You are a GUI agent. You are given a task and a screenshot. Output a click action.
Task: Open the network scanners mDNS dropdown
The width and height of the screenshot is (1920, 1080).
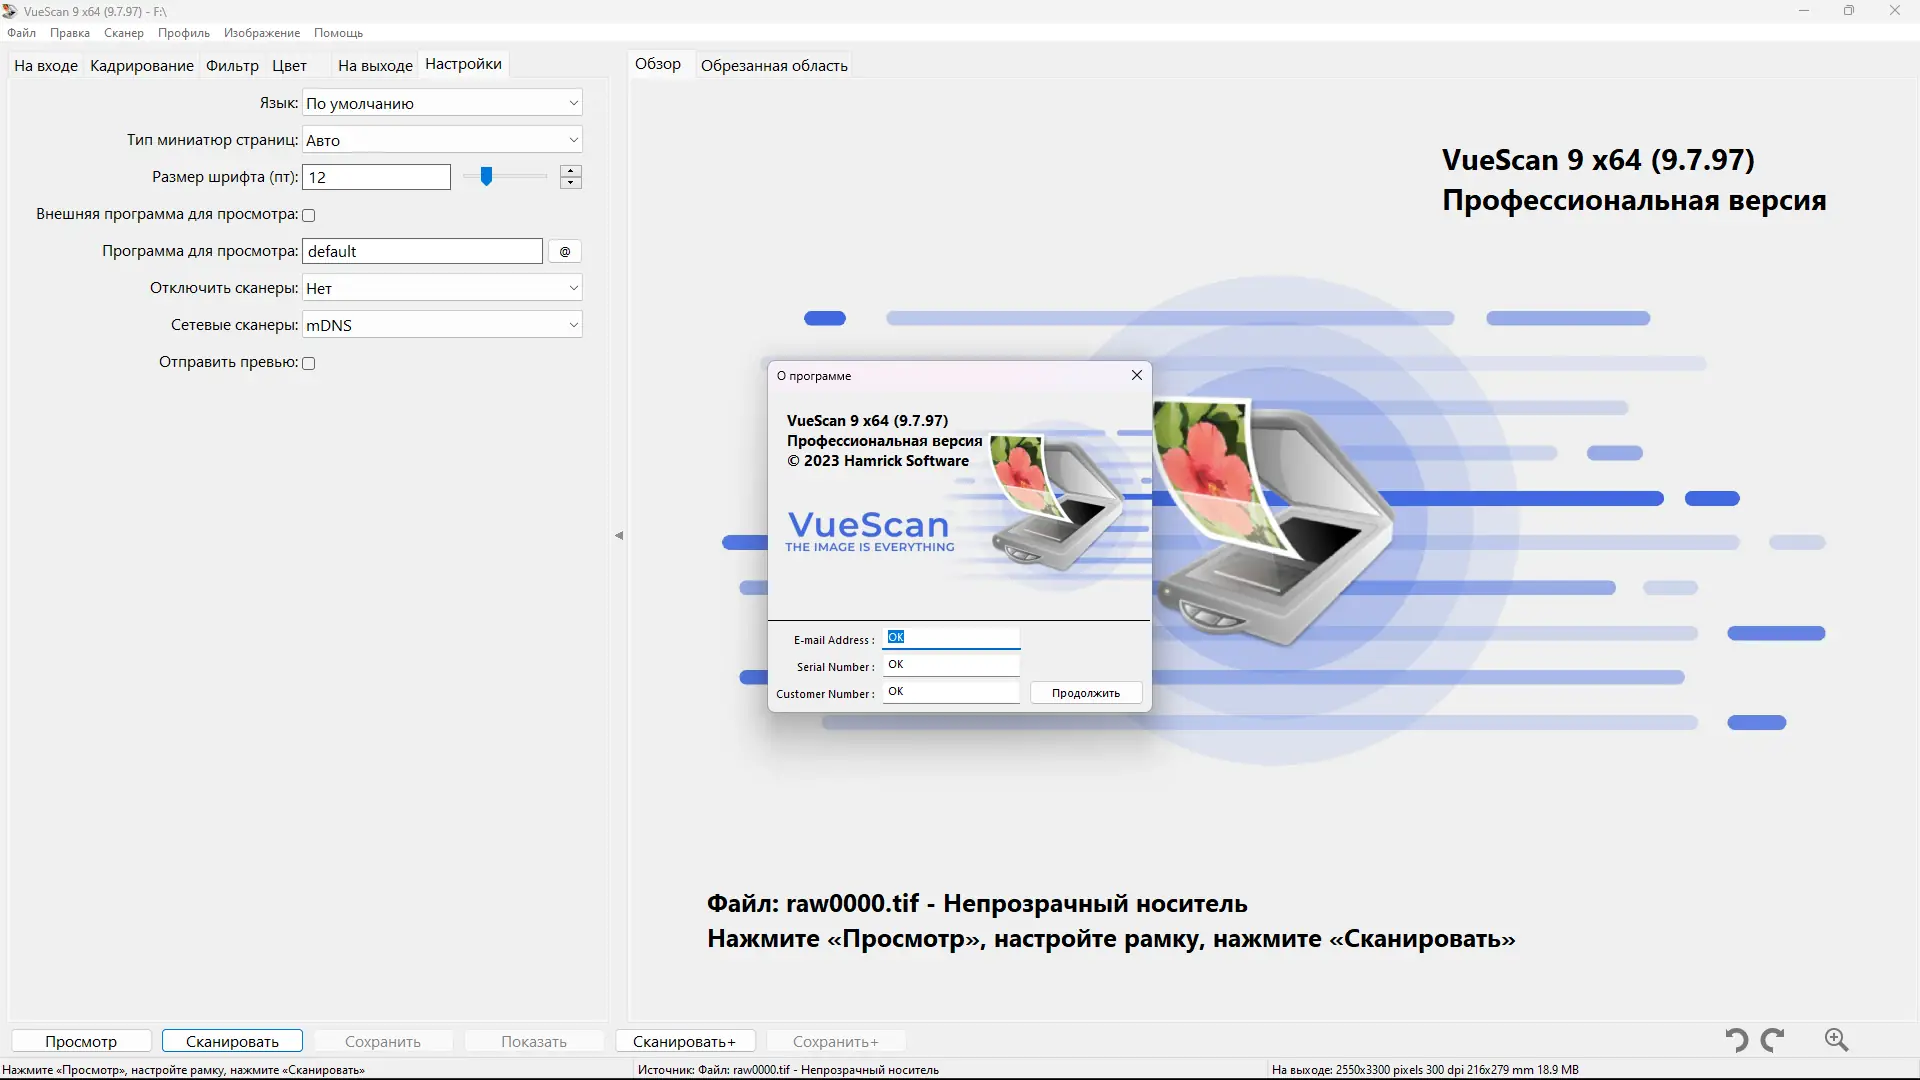pos(442,325)
